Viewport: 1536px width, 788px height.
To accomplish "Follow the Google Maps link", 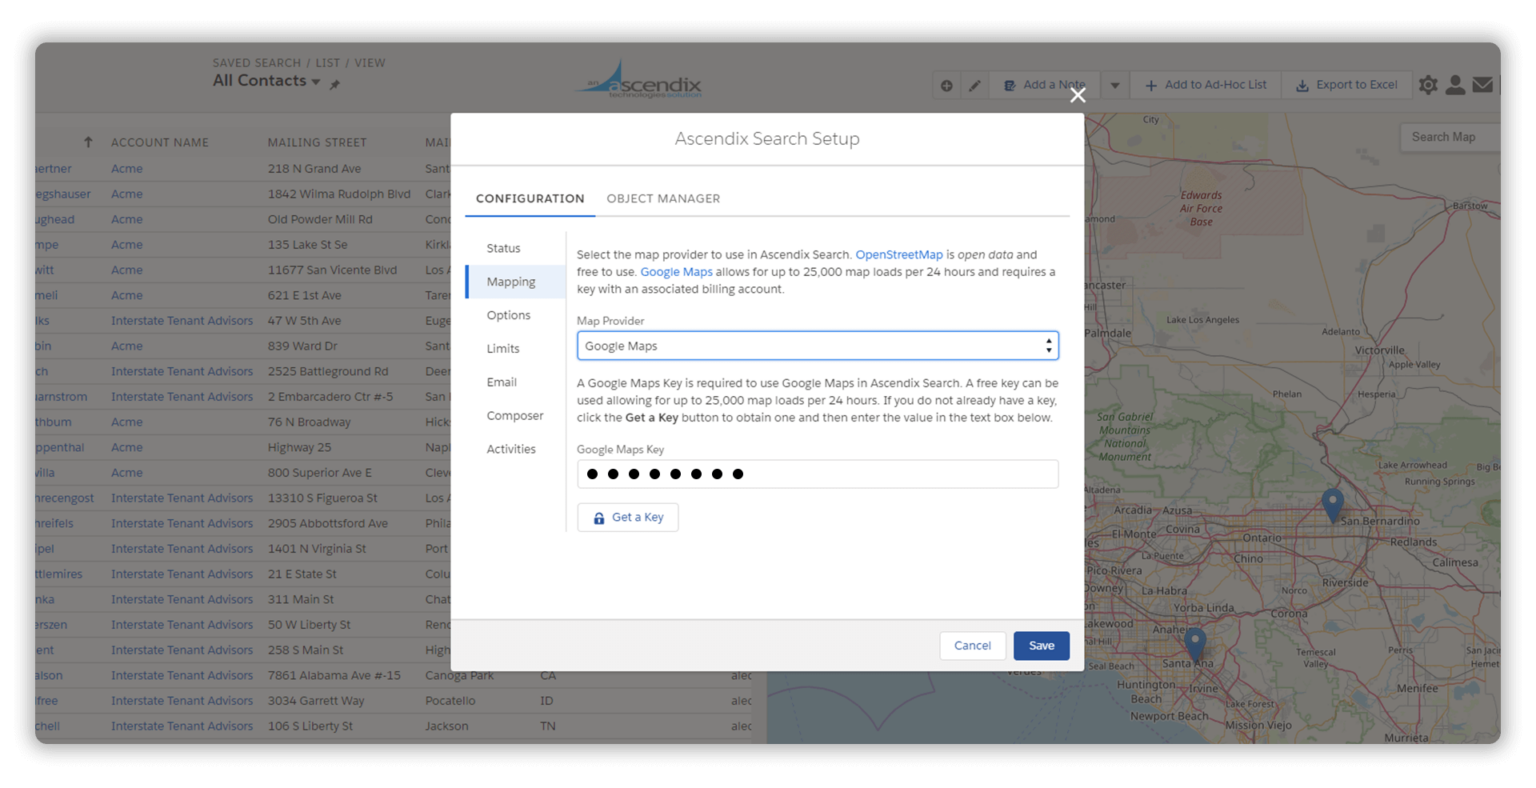I will (676, 272).
